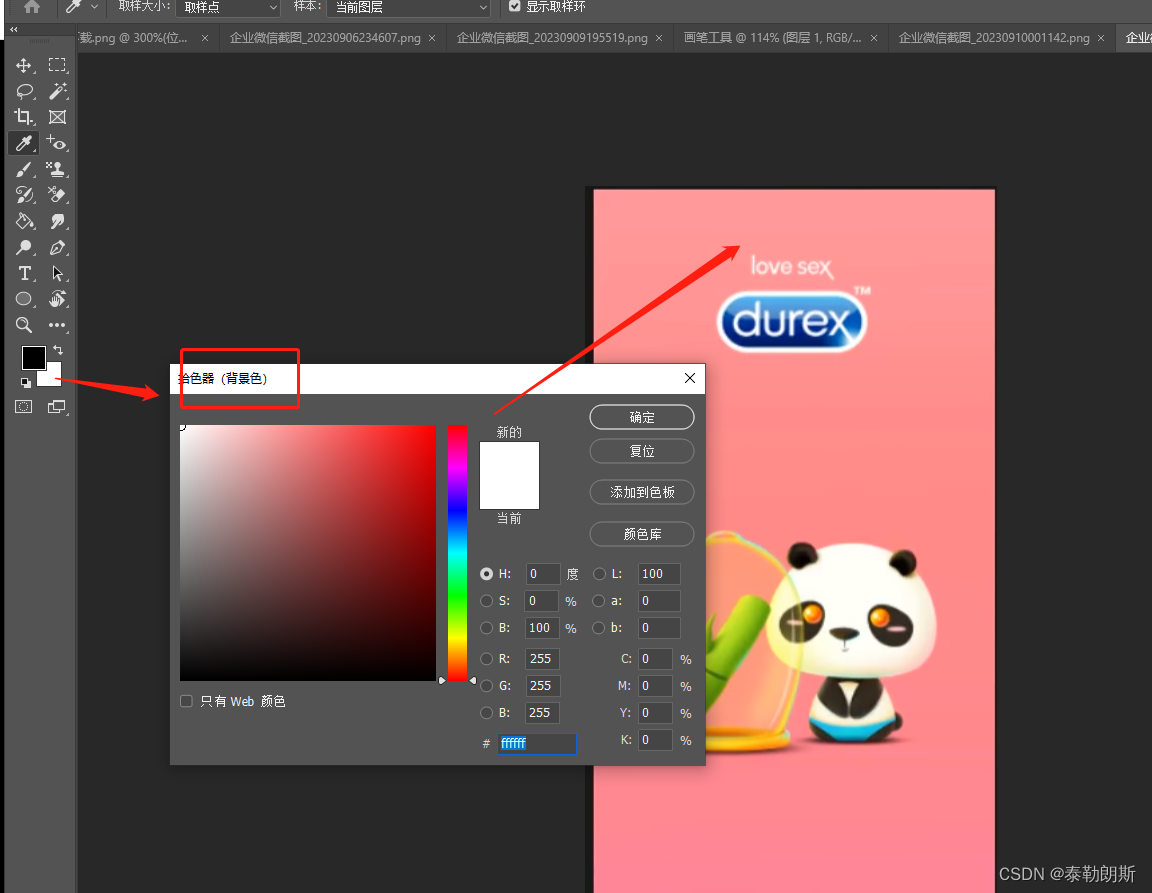Click 确定 to confirm color

(x=641, y=417)
